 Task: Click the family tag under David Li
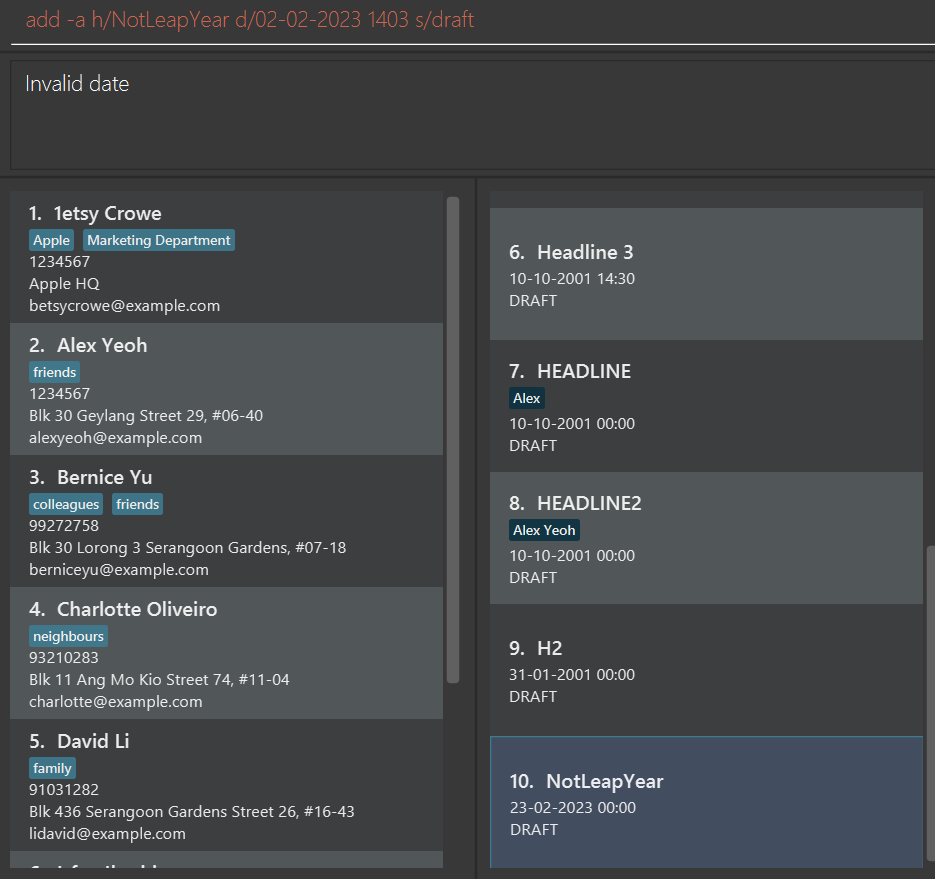pyautogui.click(x=52, y=768)
